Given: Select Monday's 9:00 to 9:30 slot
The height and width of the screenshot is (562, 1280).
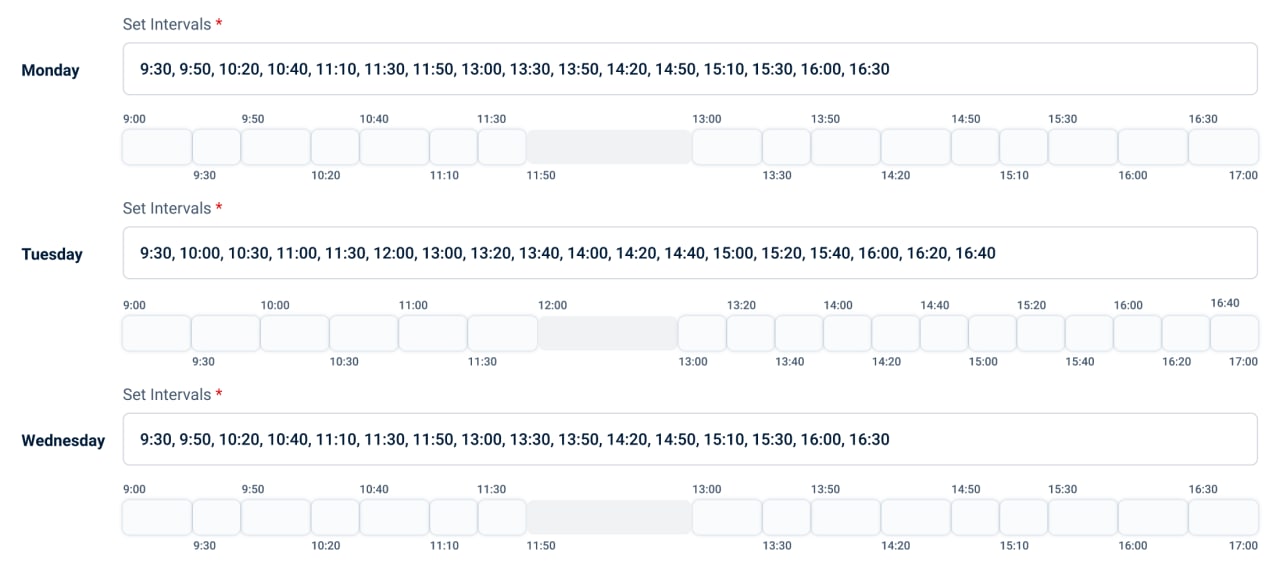Looking at the screenshot, I should 157,147.
